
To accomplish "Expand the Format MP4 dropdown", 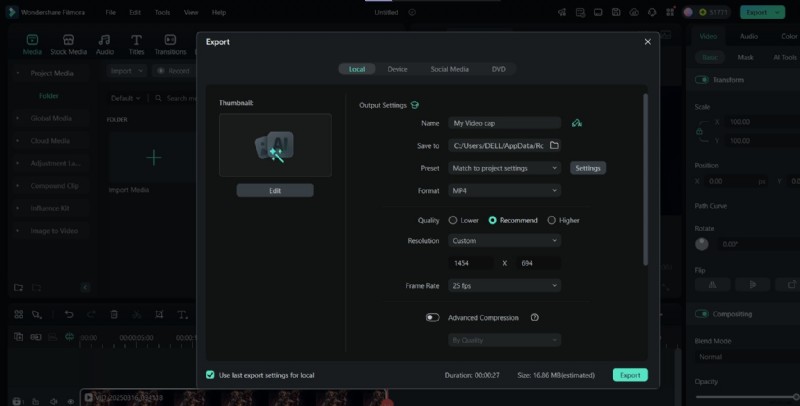I will (504, 190).
